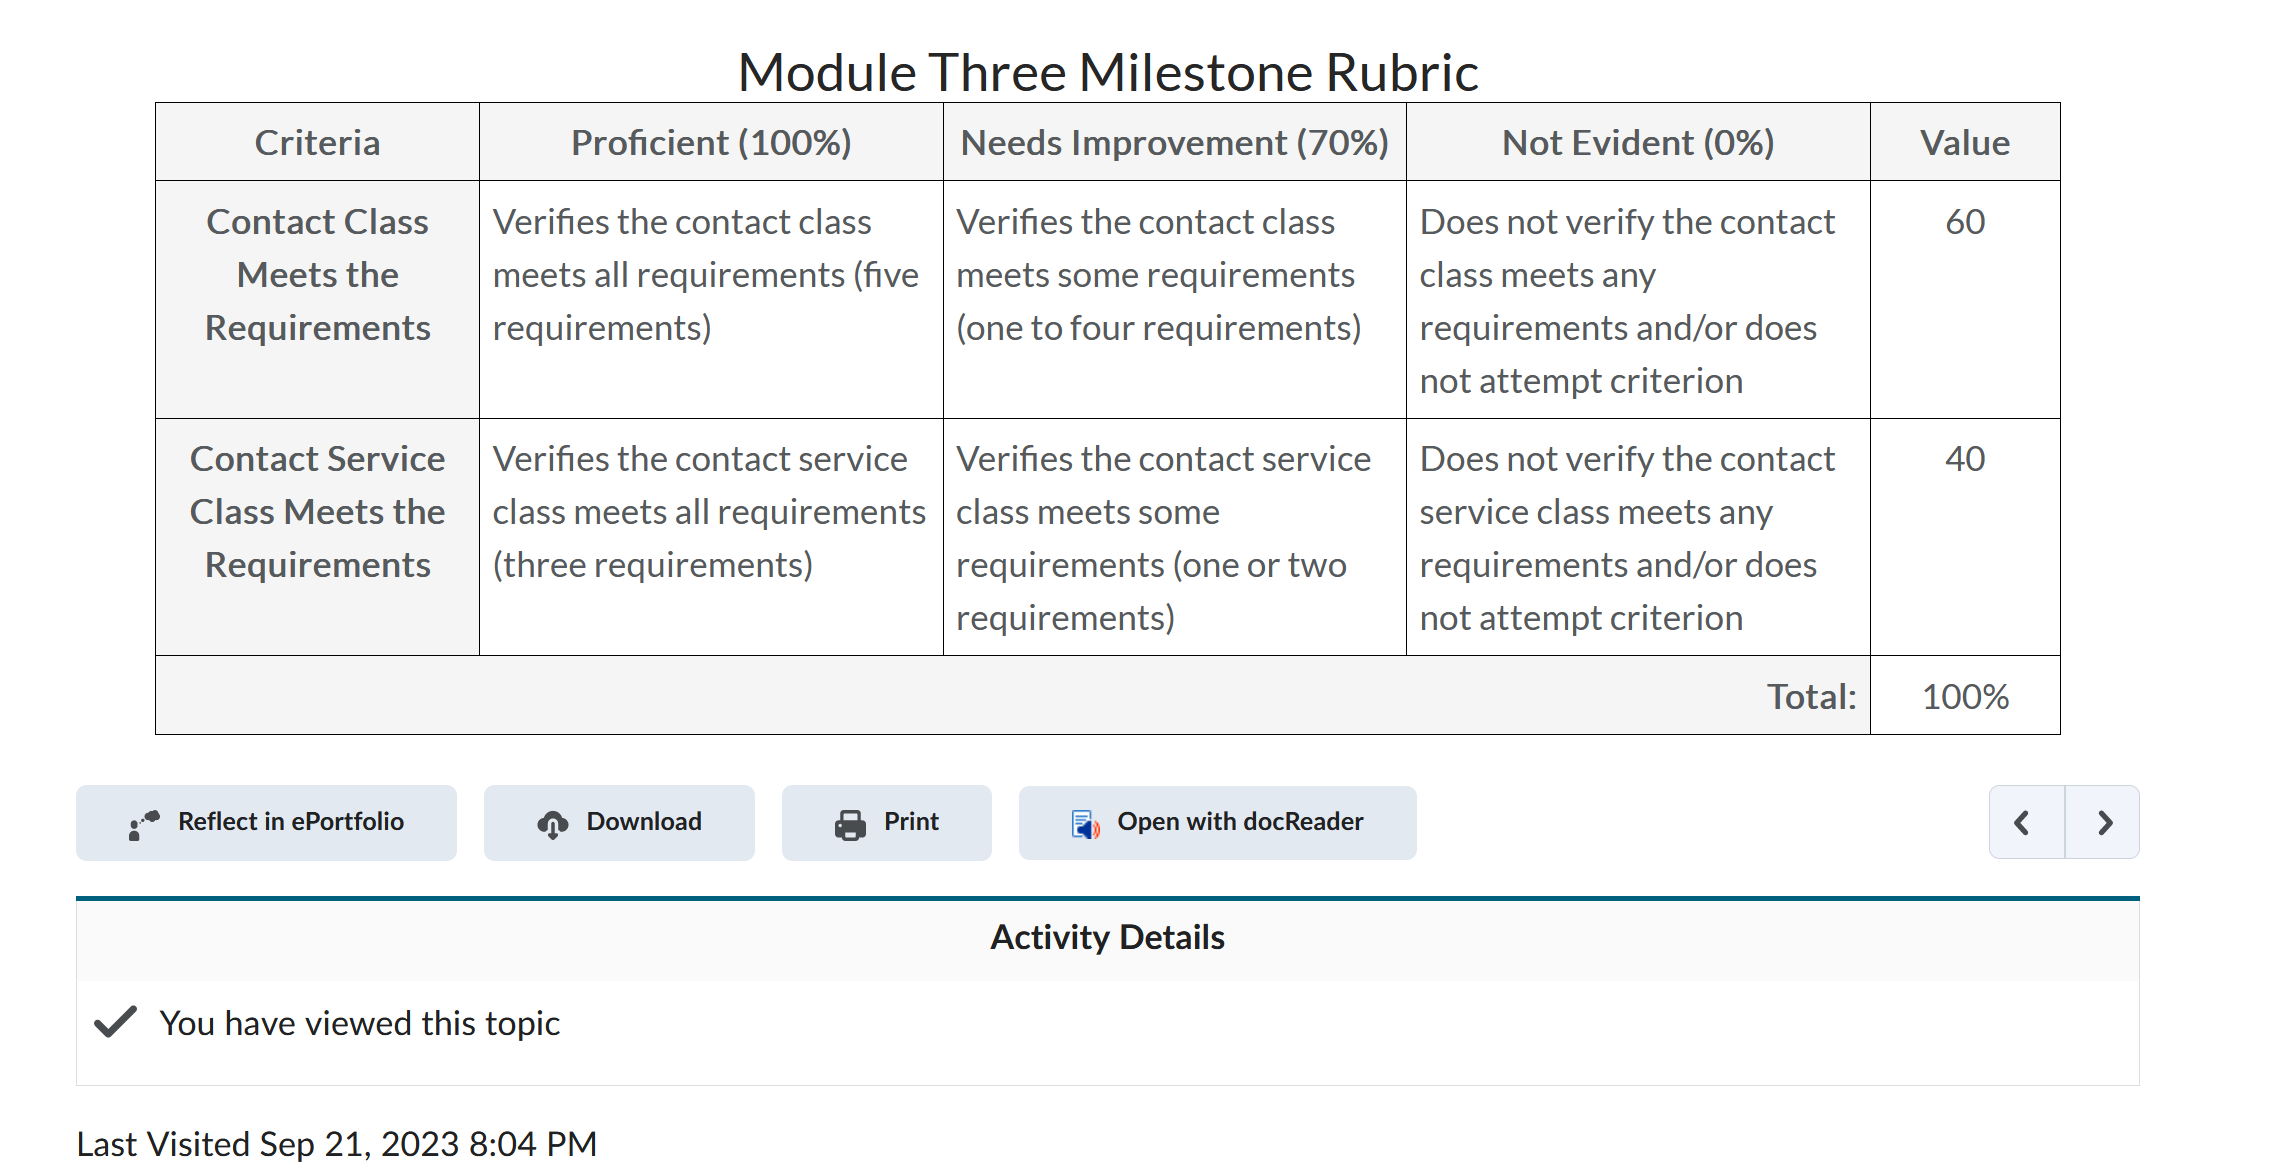Screen dimensions: 2280x1175
Task: Select the Proficient column header
Action: click(711, 141)
